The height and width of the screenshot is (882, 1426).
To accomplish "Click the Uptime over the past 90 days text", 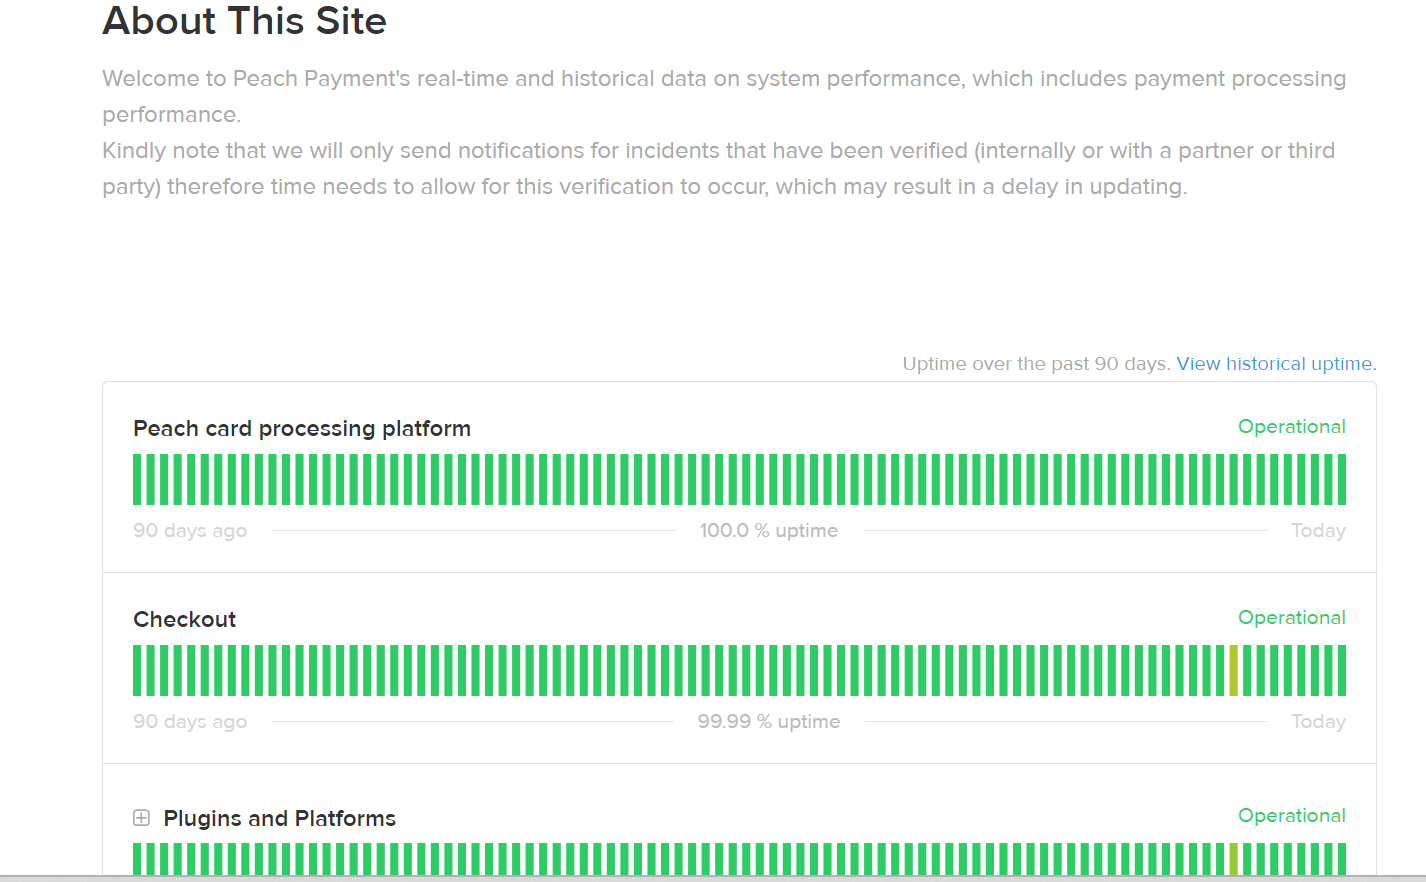I will pyautogui.click(x=1036, y=364).
